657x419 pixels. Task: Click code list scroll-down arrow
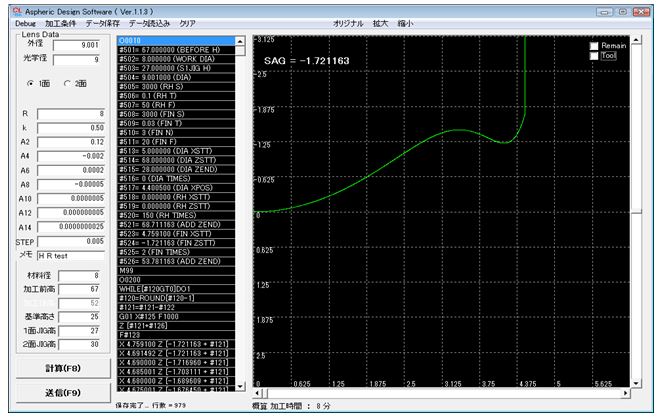click(240, 386)
